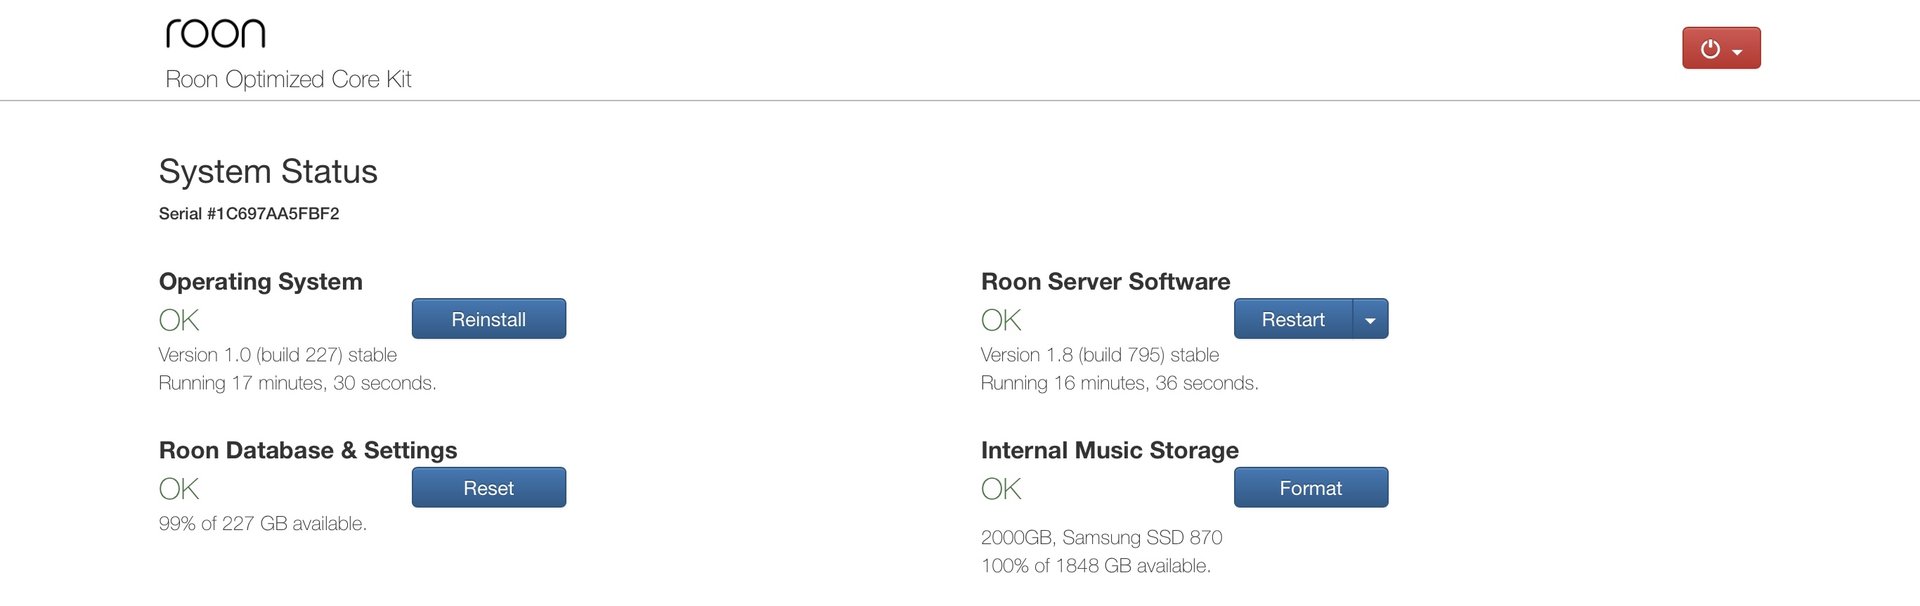Click Format for Internal Music Storage
The image size is (1920, 606).
point(1310,488)
